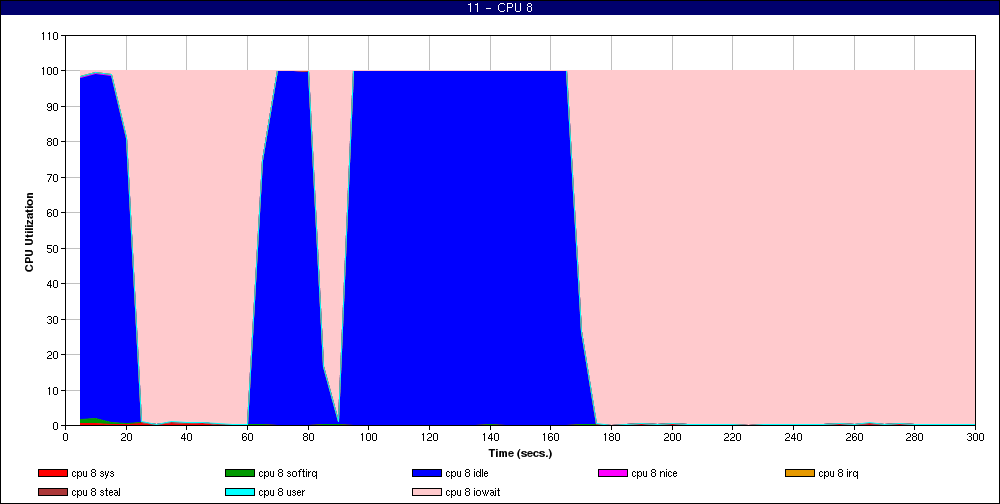The image size is (1000, 504).
Task: Click the x-axis tick label 60
Action: click(x=247, y=437)
